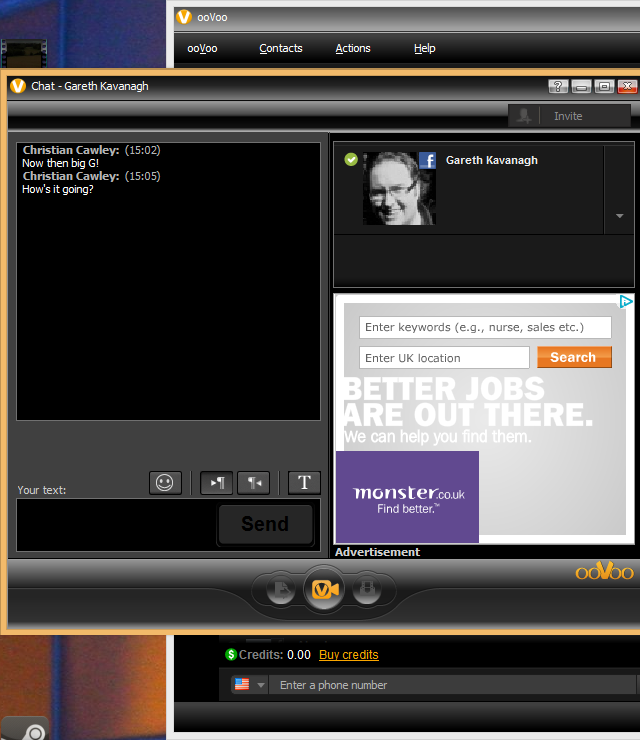Viewport: 640px width, 740px height.
Task: Click the Invite button
Action: pyautogui.click(x=569, y=116)
